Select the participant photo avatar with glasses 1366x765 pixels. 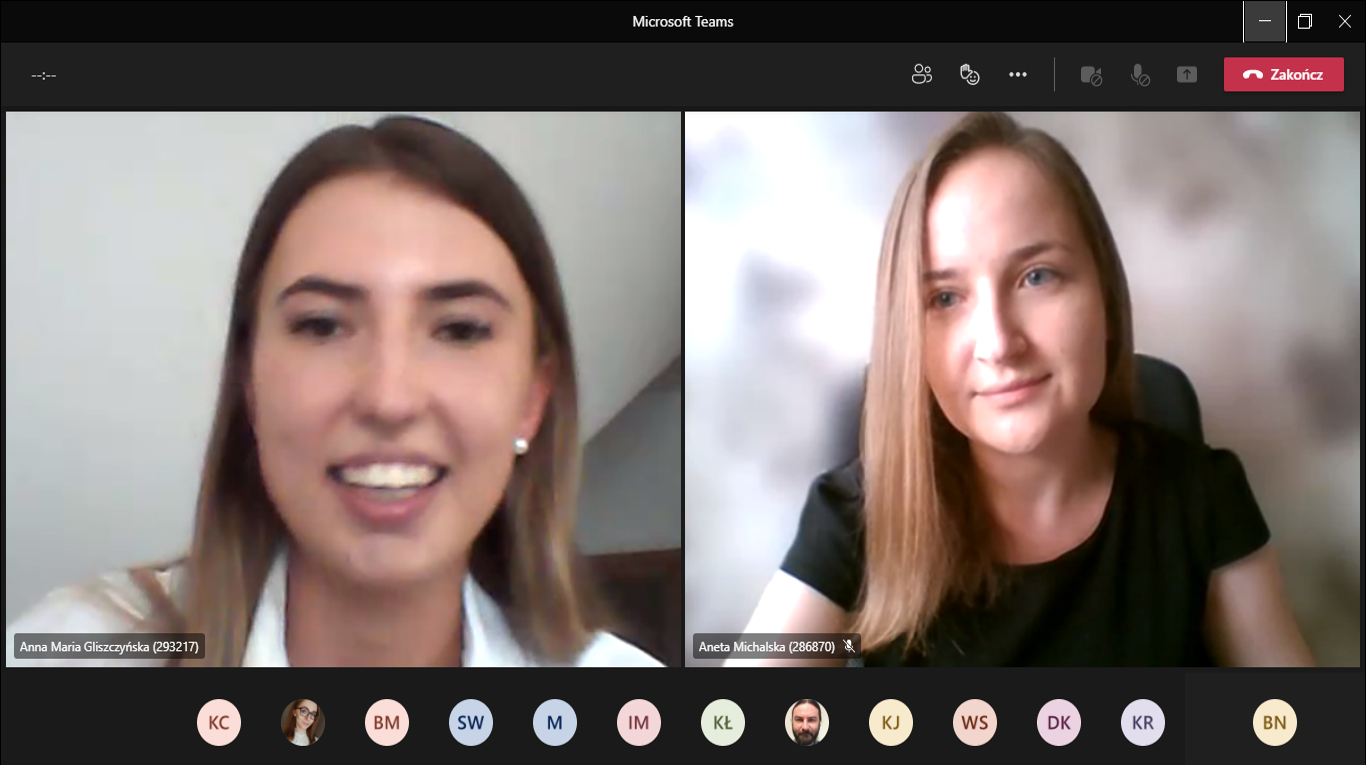pyautogui.click(x=303, y=722)
